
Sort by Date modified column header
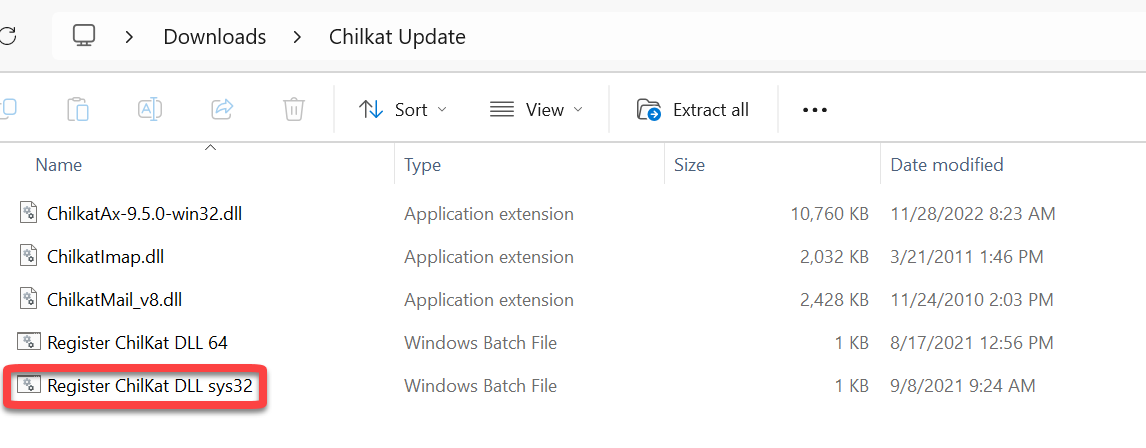click(946, 165)
